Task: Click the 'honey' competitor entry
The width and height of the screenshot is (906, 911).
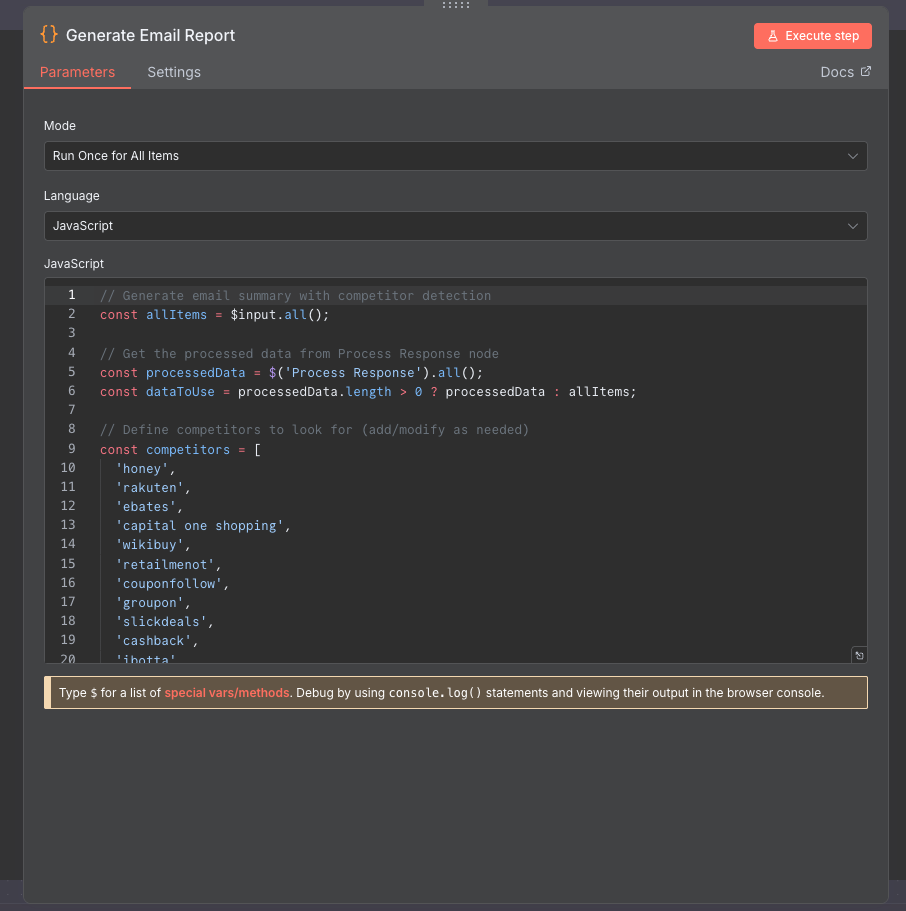Action: [145, 468]
